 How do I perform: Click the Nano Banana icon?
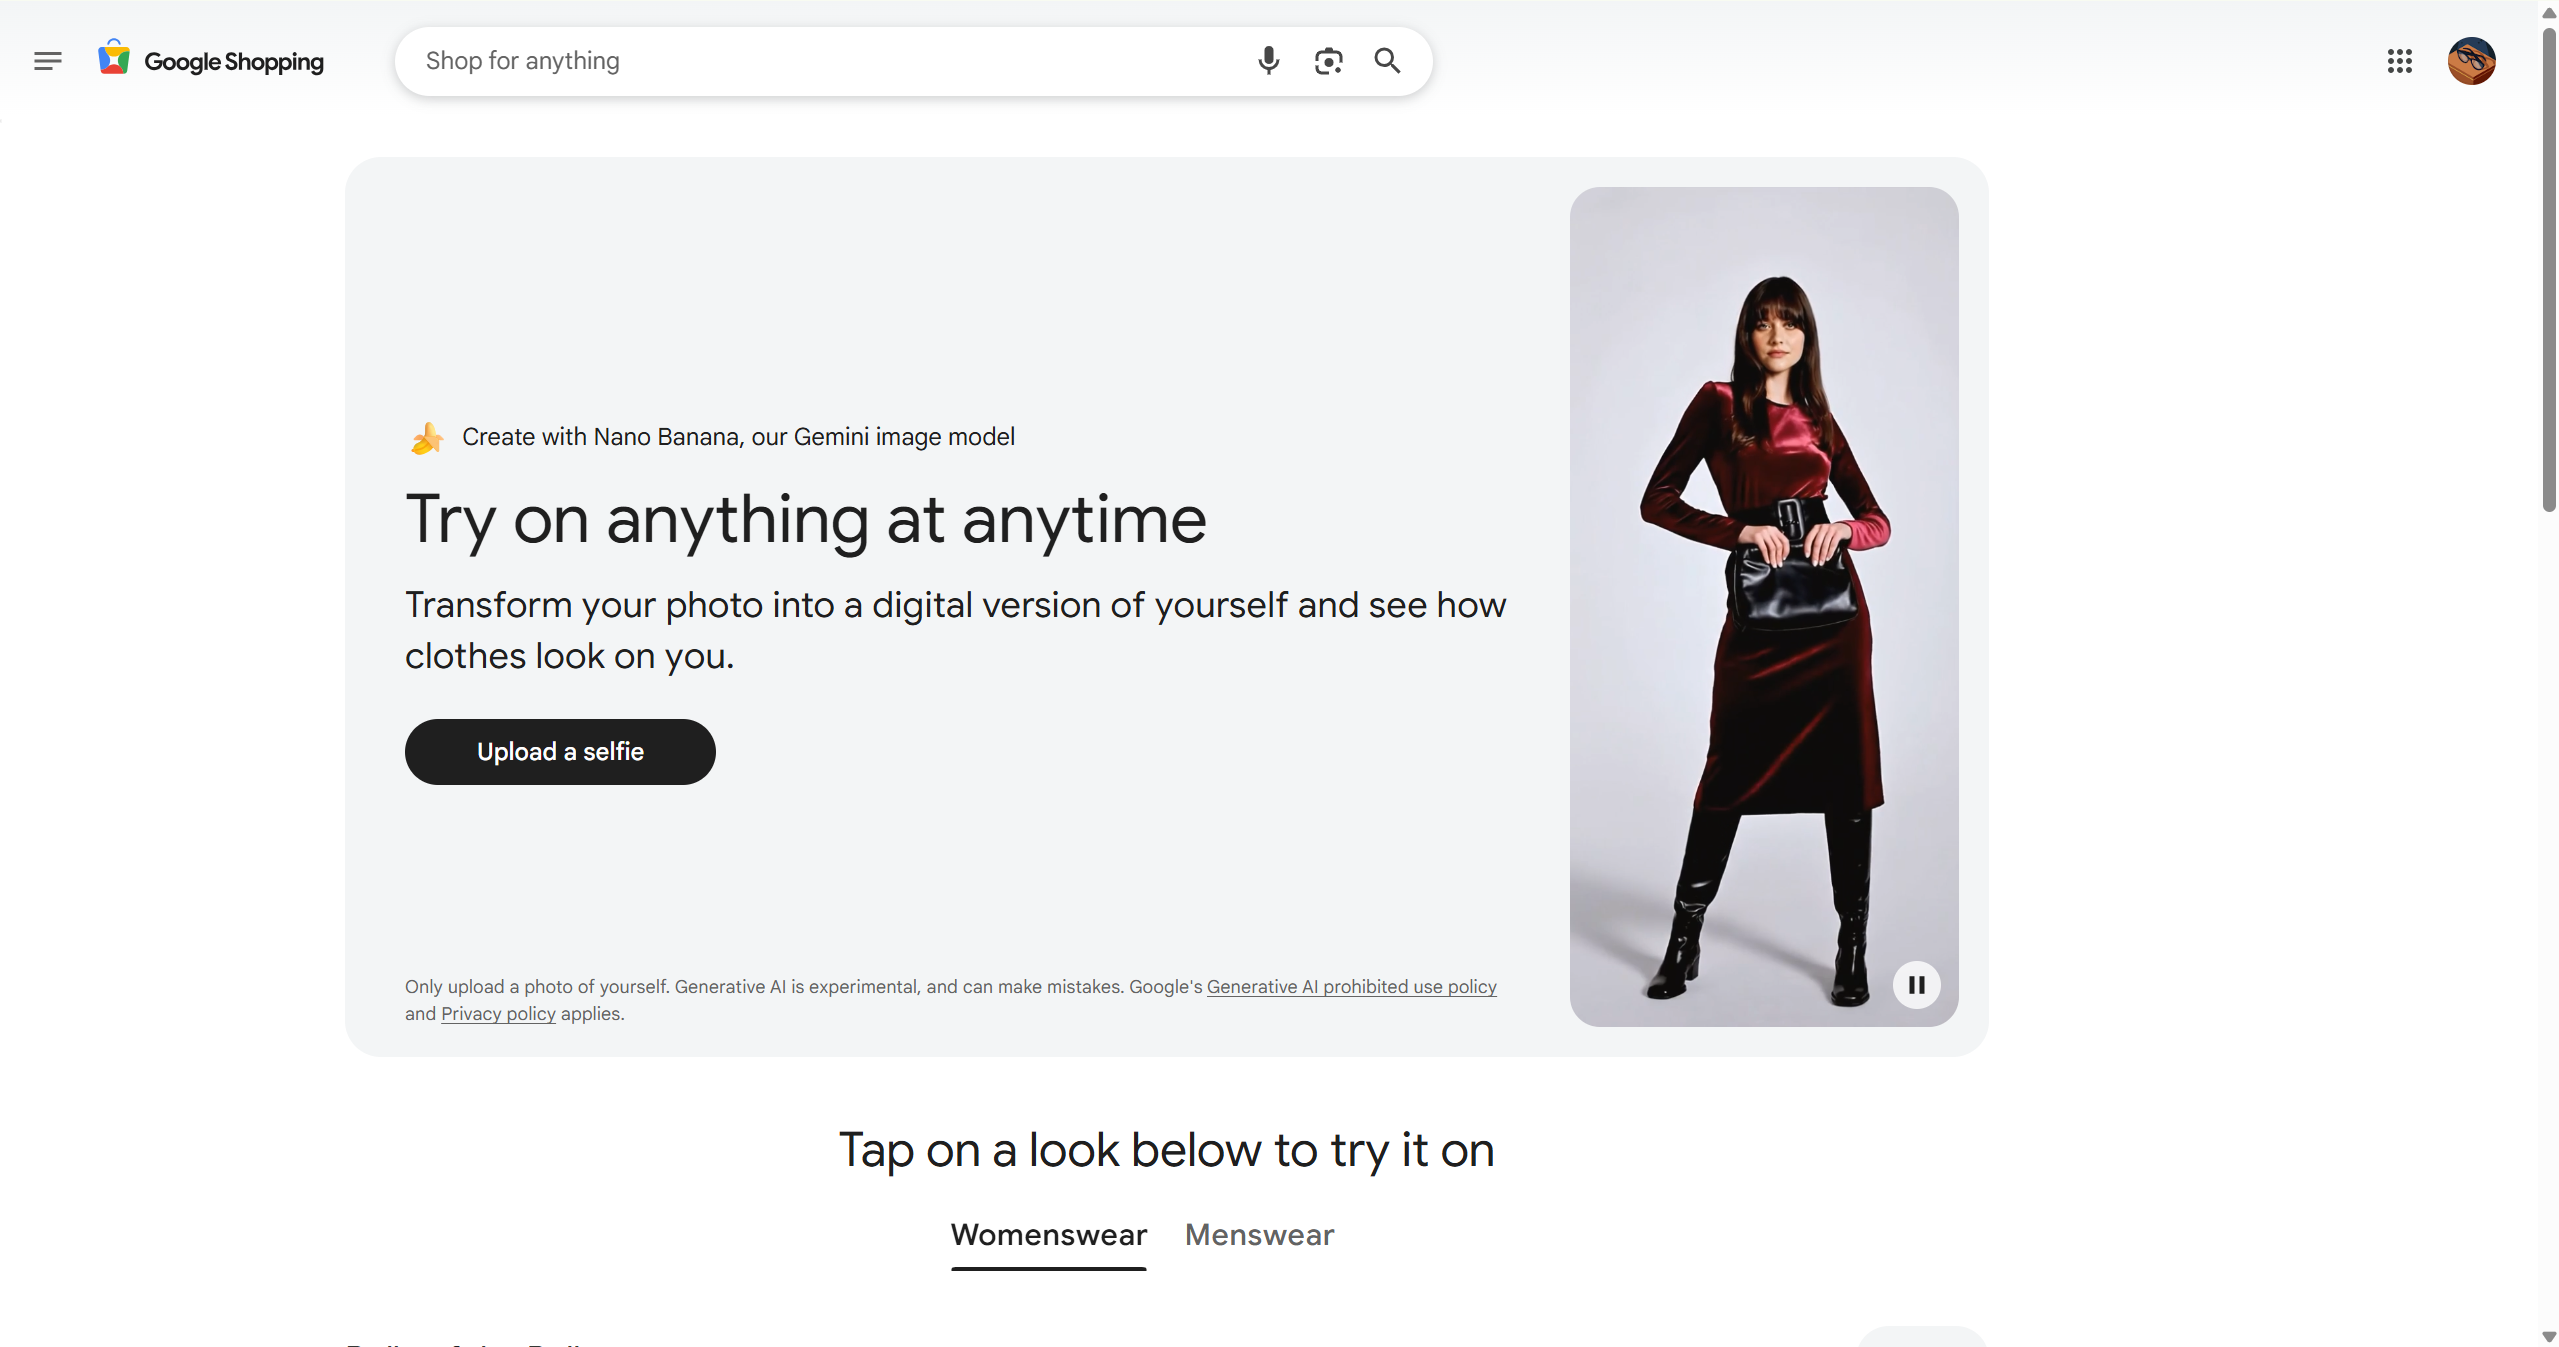tap(427, 438)
